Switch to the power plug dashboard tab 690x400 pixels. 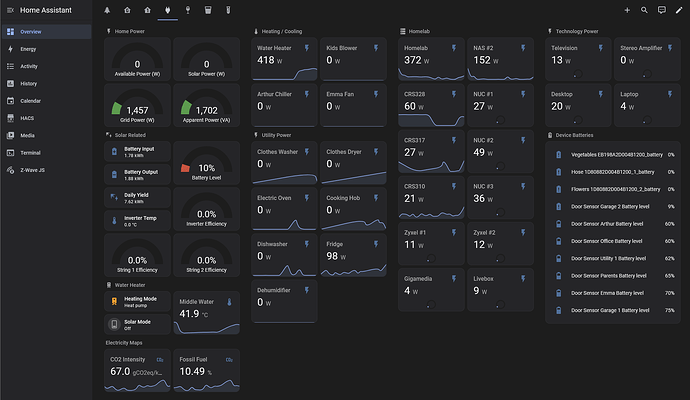(x=168, y=10)
